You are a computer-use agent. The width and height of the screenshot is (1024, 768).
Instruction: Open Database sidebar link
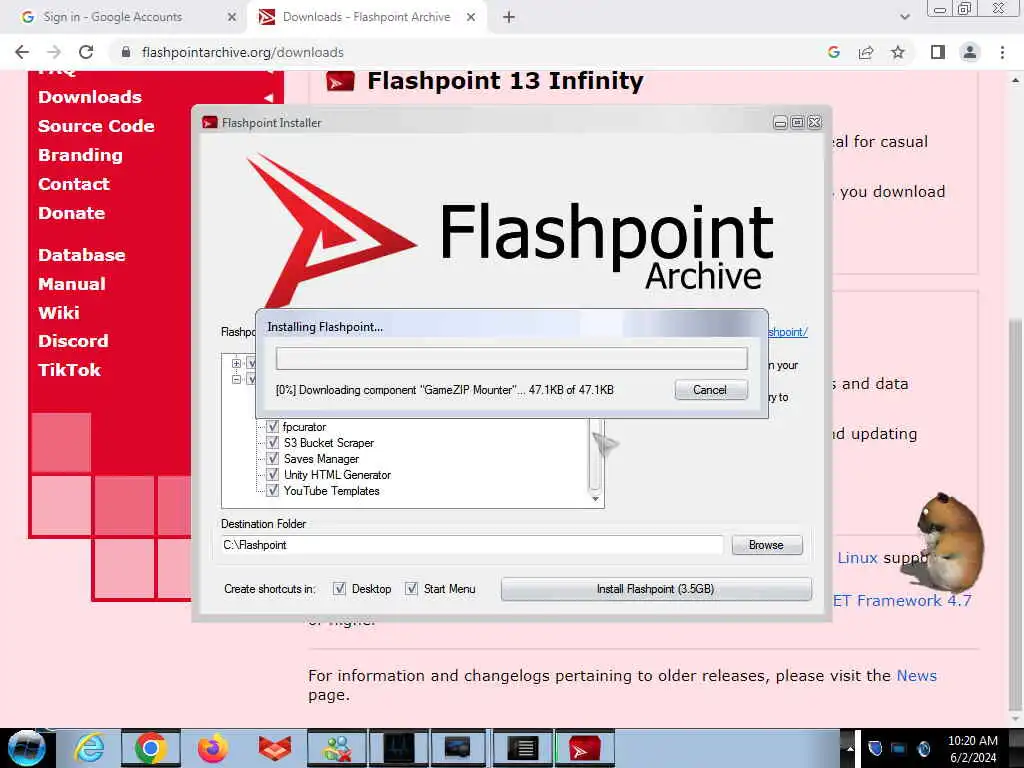pos(82,255)
